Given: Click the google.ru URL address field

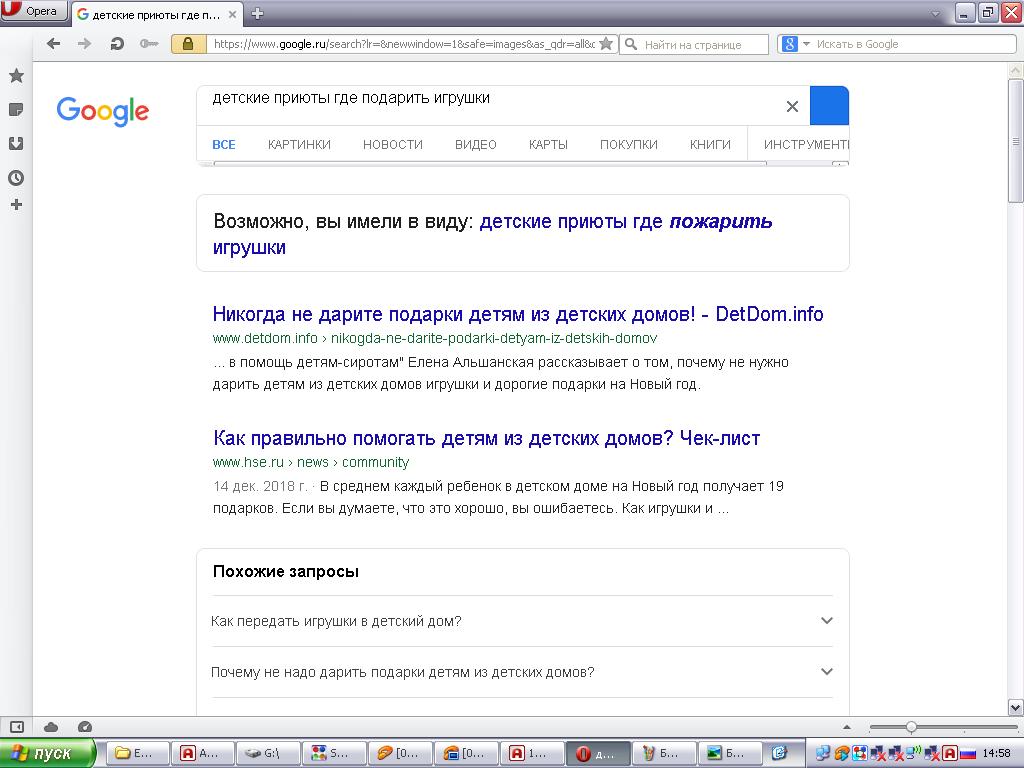Looking at the screenshot, I should click(x=402, y=44).
